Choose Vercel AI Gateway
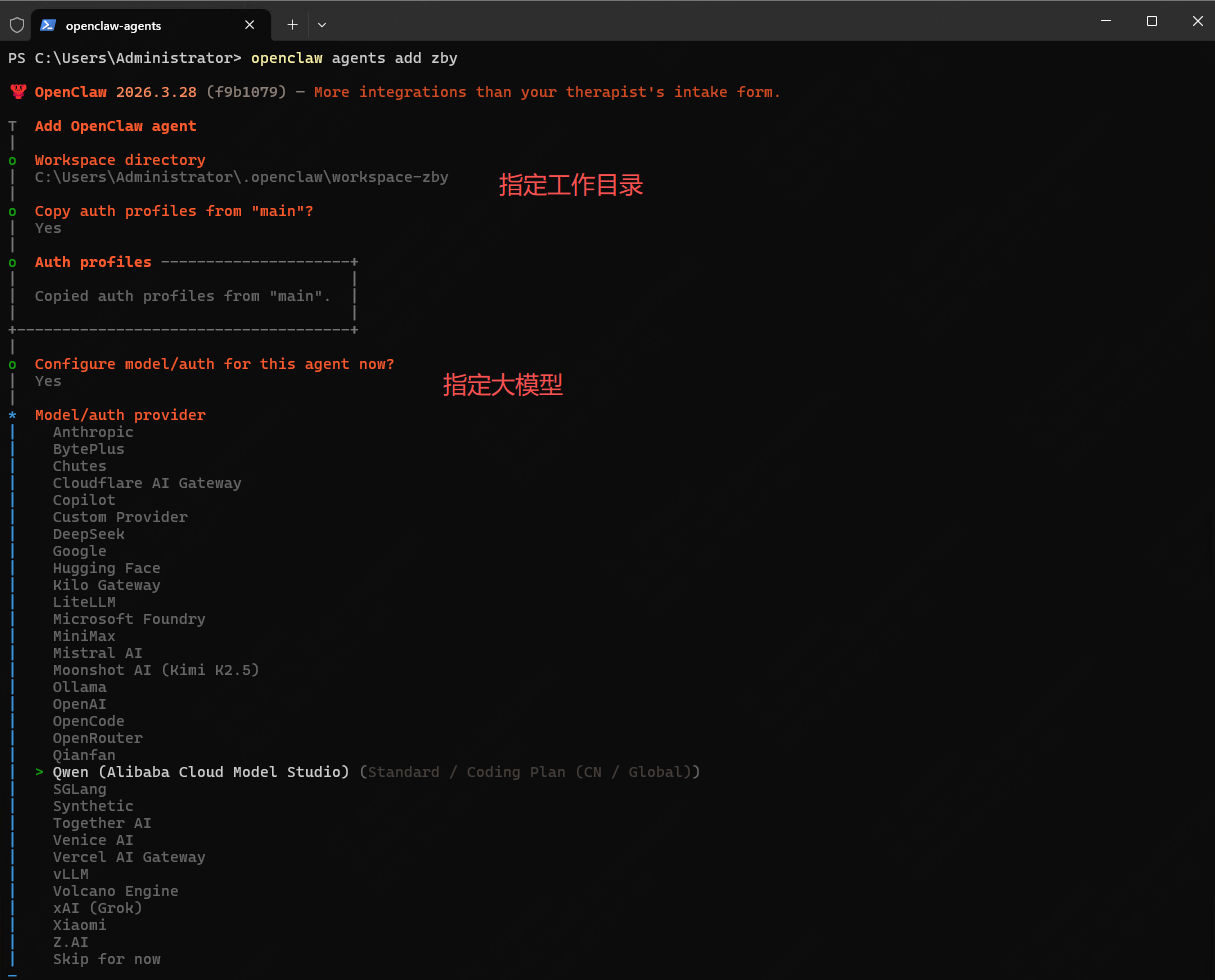The width and height of the screenshot is (1215, 980). 129,857
